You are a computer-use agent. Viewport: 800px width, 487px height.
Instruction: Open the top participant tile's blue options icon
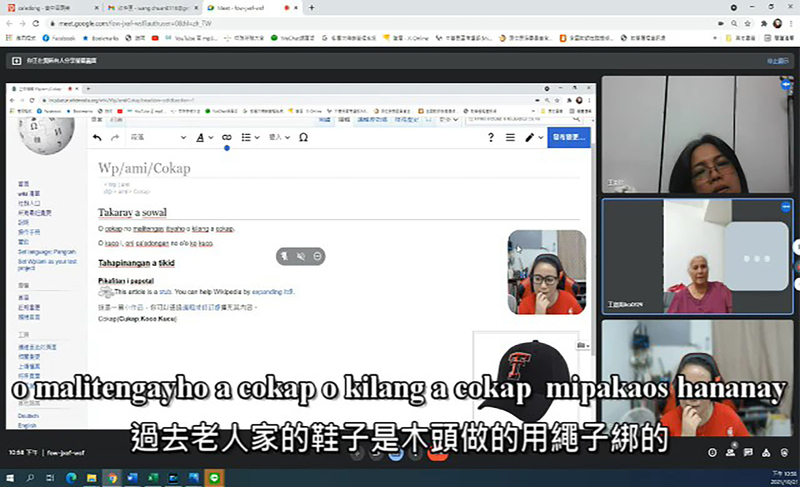(786, 84)
